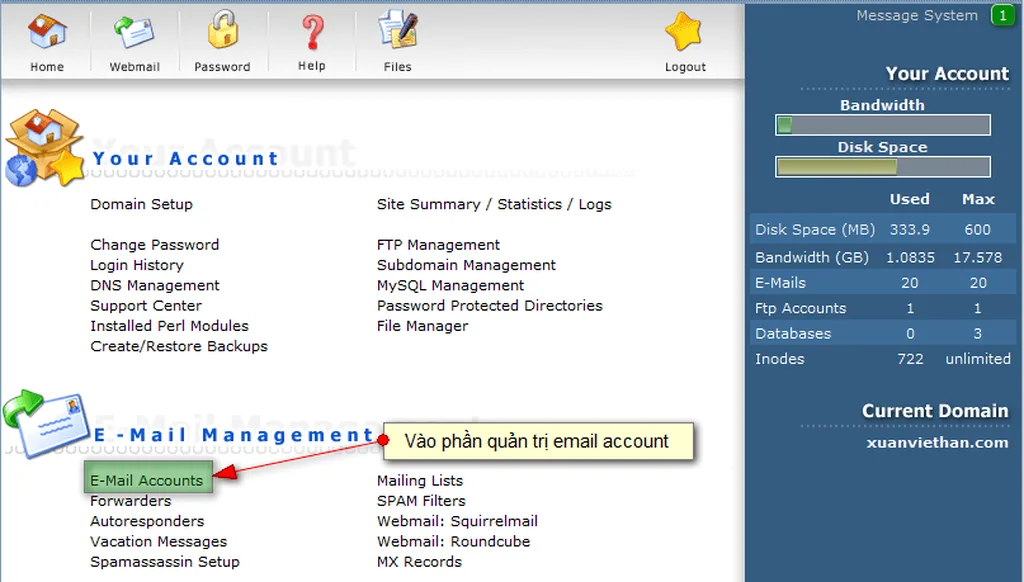Screen dimensions: 1024x582
Task: Open Vacation Messages
Action: [x=159, y=542]
